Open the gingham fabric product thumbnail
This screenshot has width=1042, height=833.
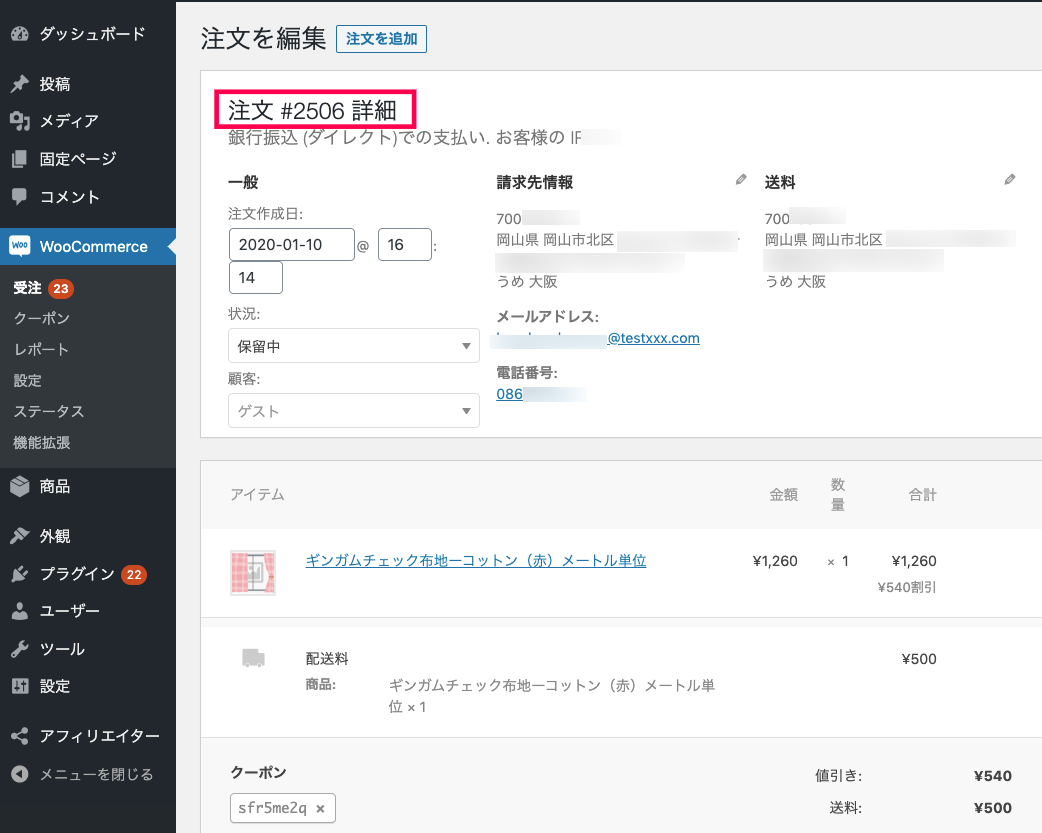click(253, 572)
